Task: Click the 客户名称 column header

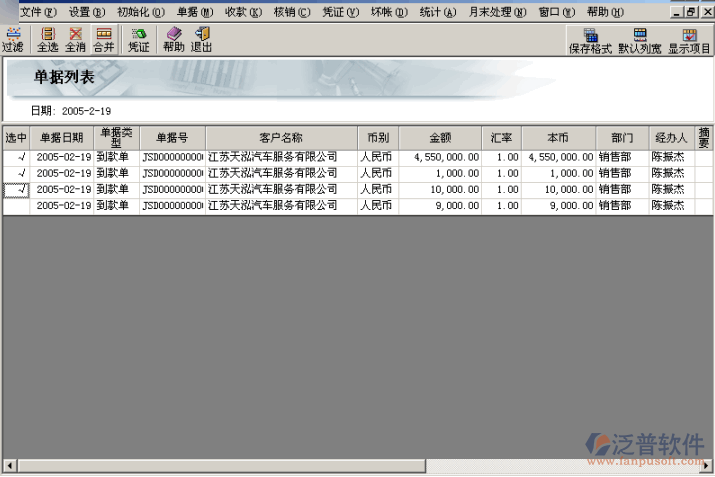Action: tap(281, 138)
